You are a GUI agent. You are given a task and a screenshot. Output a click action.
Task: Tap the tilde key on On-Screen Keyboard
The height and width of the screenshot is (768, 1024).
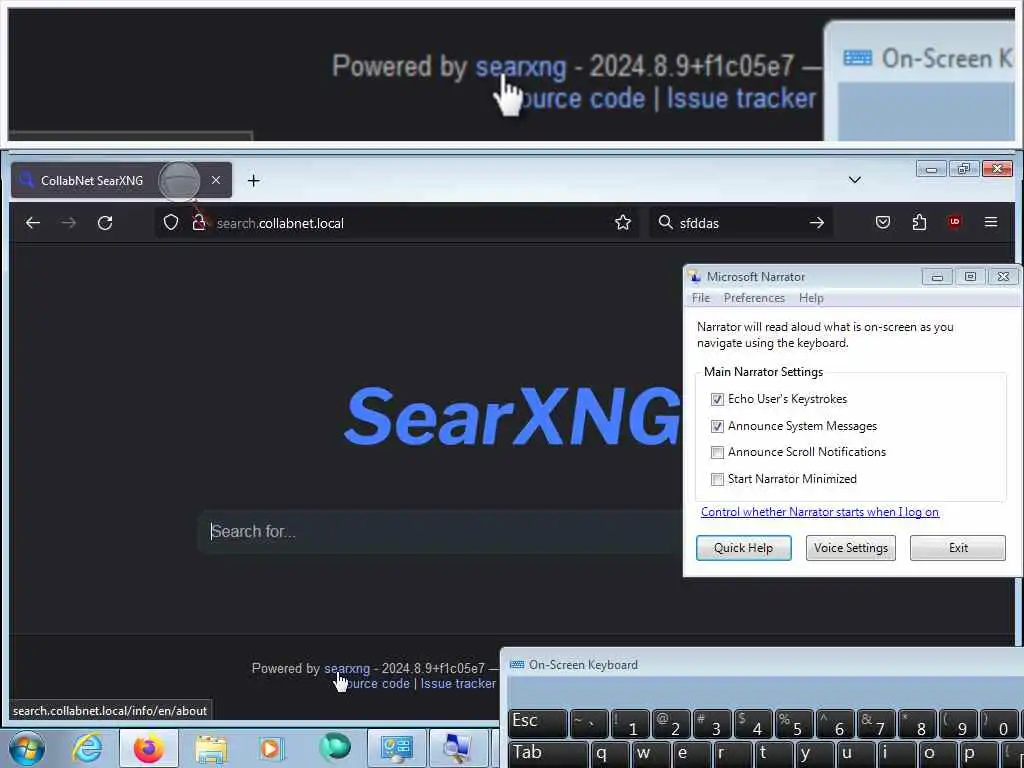pyautogui.click(x=589, y=724)
